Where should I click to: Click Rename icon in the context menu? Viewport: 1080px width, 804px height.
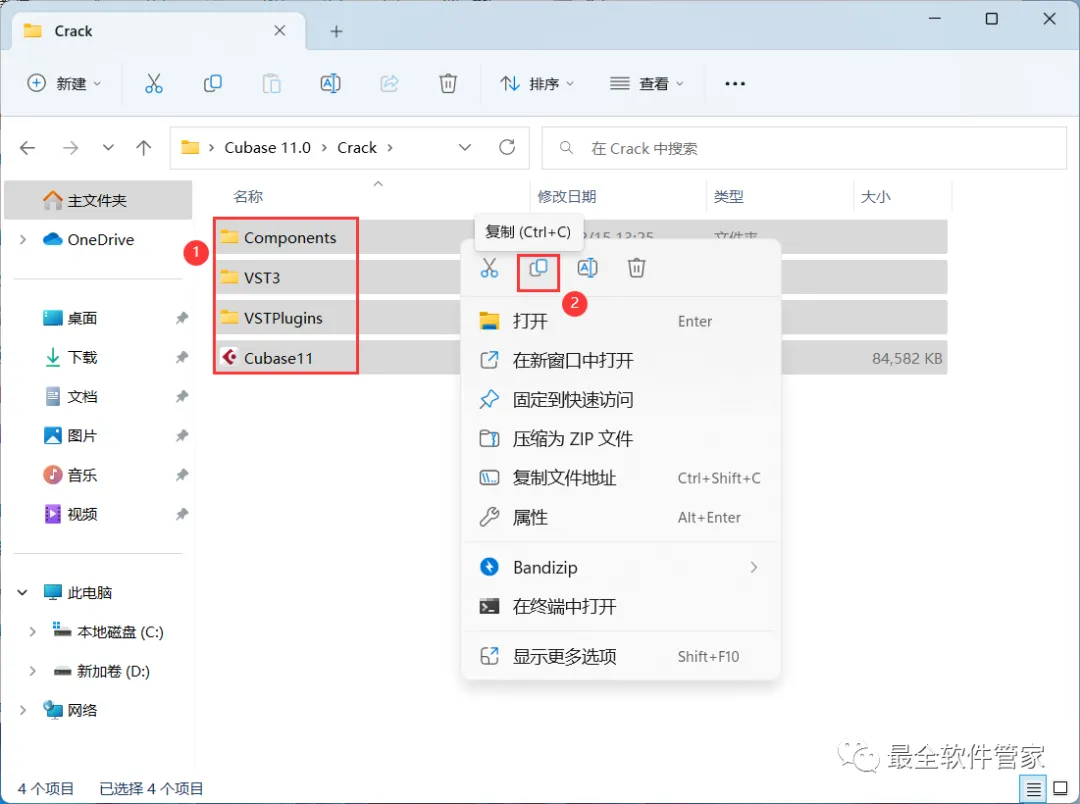pos(588,268)
